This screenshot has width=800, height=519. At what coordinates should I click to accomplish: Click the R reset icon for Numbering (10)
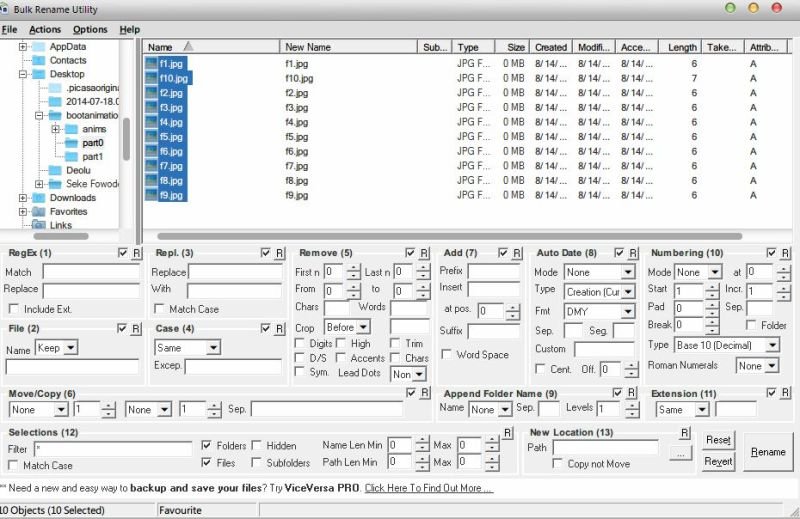coord(786,253)
